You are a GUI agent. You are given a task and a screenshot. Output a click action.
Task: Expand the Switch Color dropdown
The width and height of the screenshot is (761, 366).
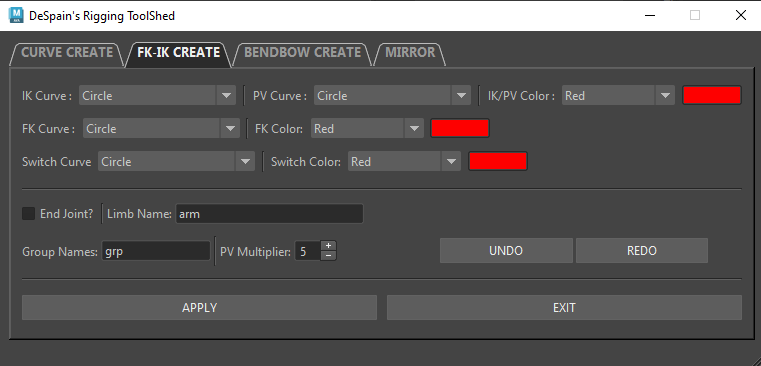coord(404,162)
